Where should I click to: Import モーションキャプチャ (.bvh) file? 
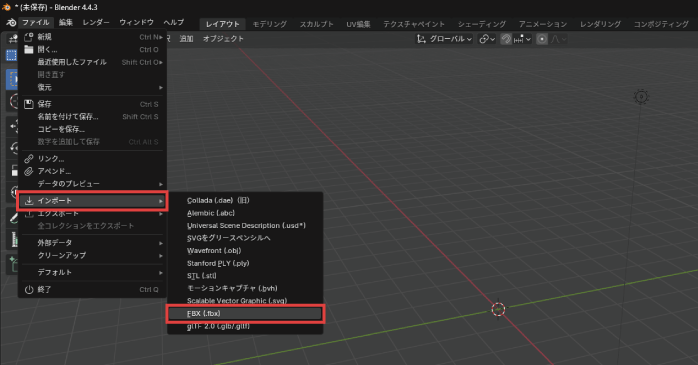[x=245, y=288]
